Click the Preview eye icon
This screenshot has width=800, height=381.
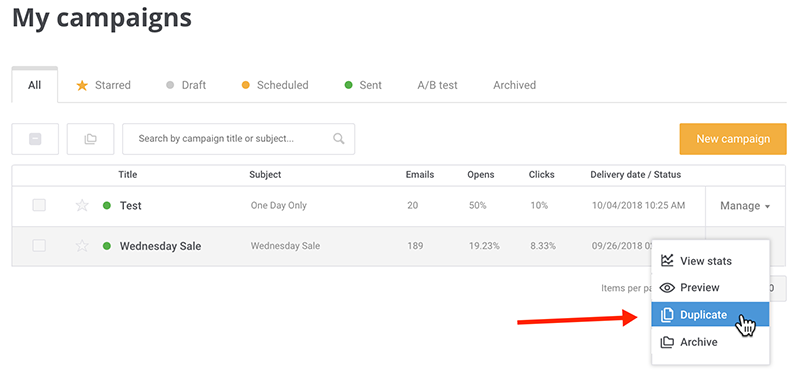[667, 288]
